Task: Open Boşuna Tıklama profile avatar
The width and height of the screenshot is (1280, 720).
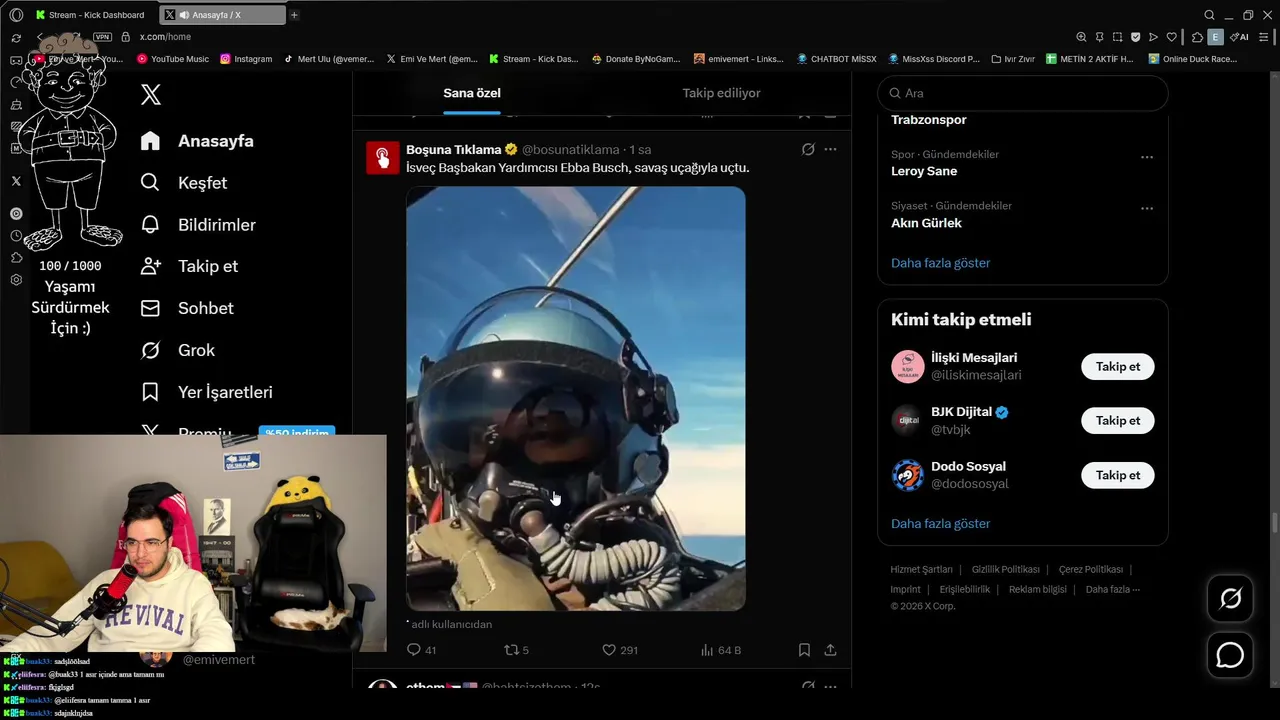Action: coord(382,158)
